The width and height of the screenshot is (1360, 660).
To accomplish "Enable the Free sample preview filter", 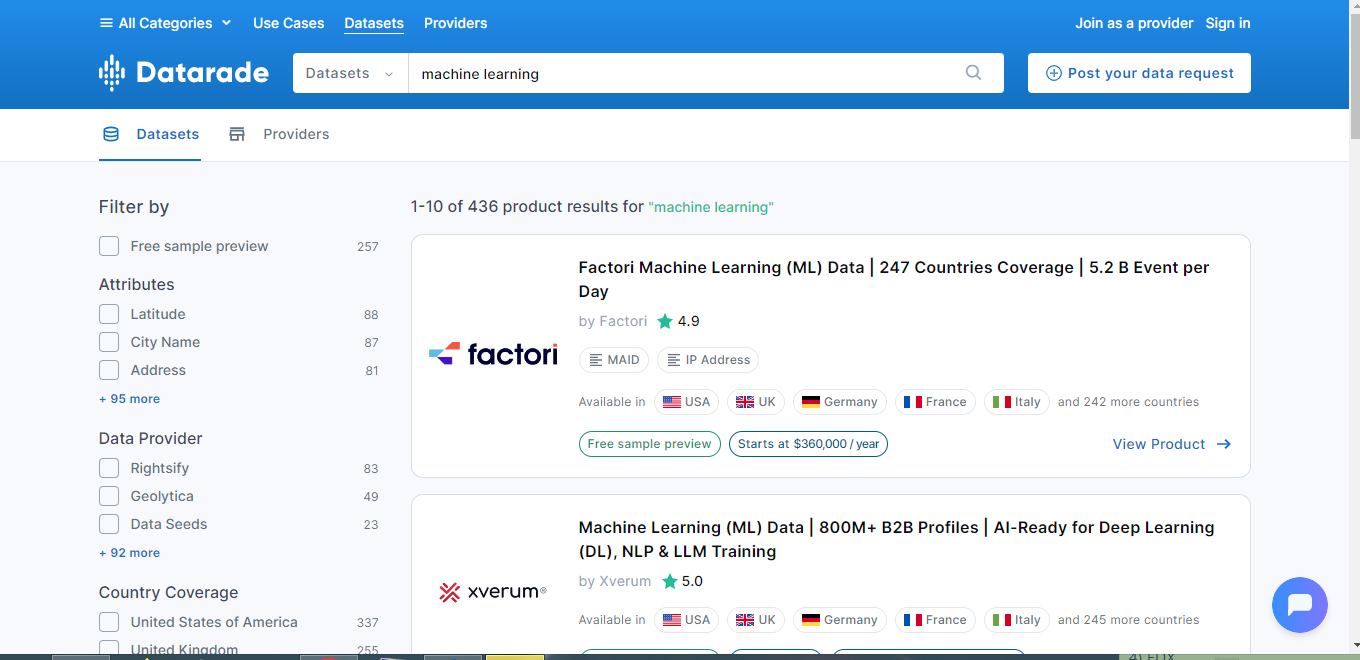I will [x=108, y=245].
